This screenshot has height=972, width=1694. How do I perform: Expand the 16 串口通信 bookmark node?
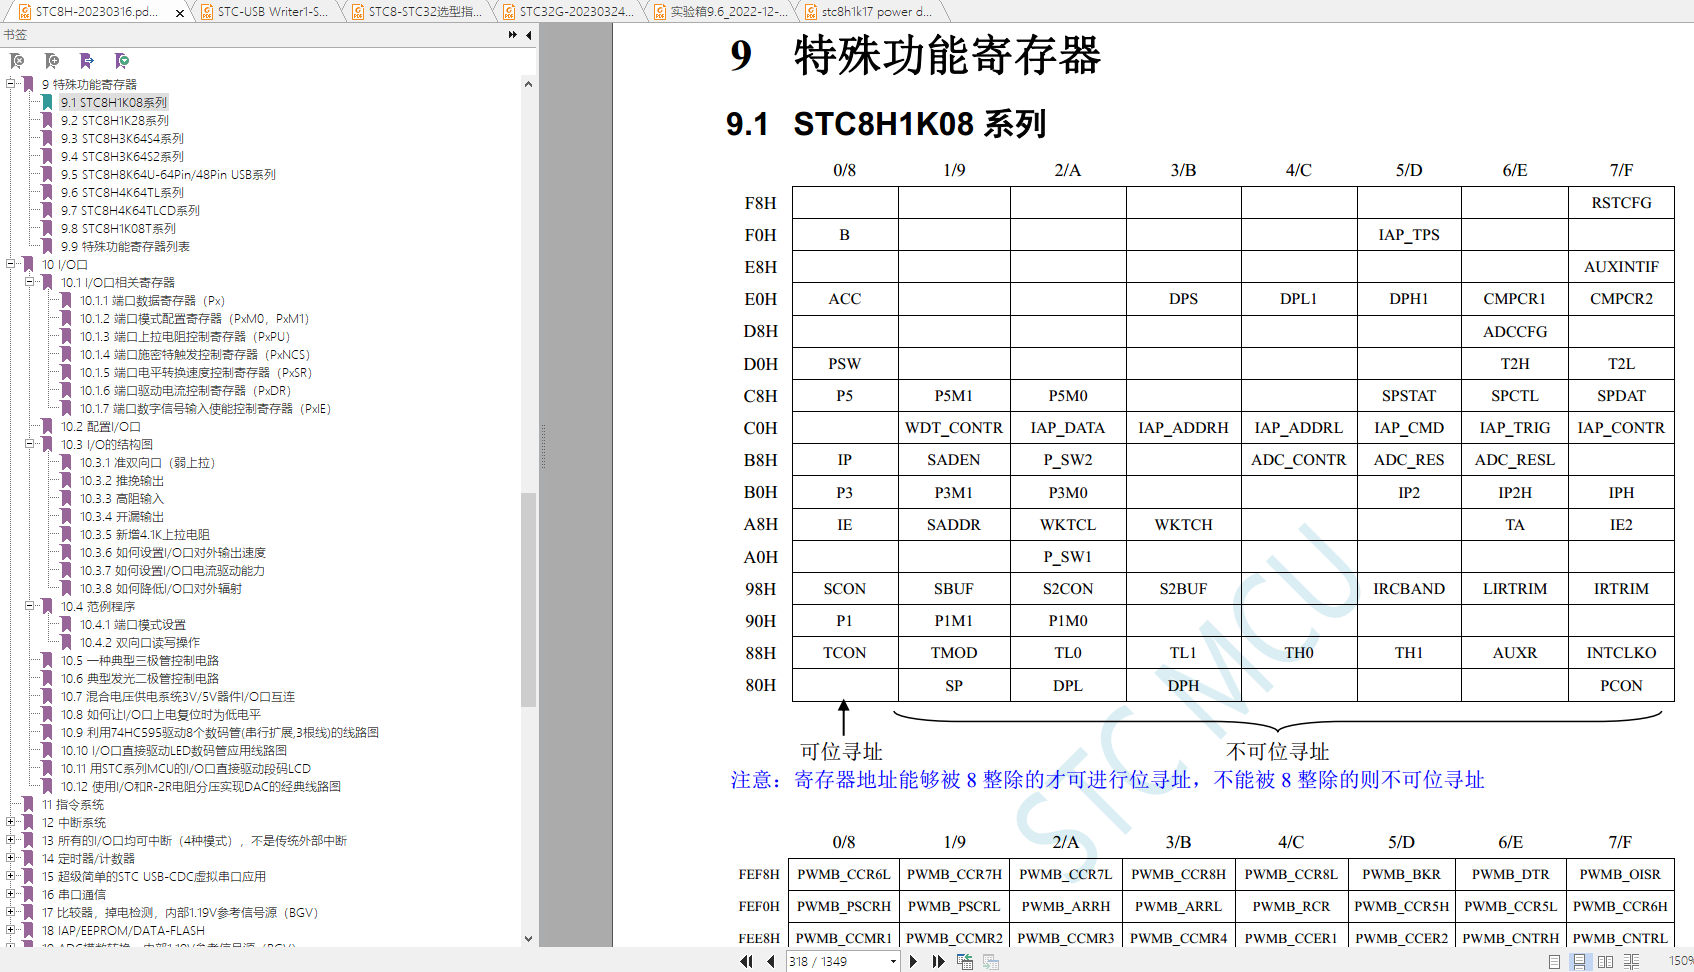(x=10, y=894)
